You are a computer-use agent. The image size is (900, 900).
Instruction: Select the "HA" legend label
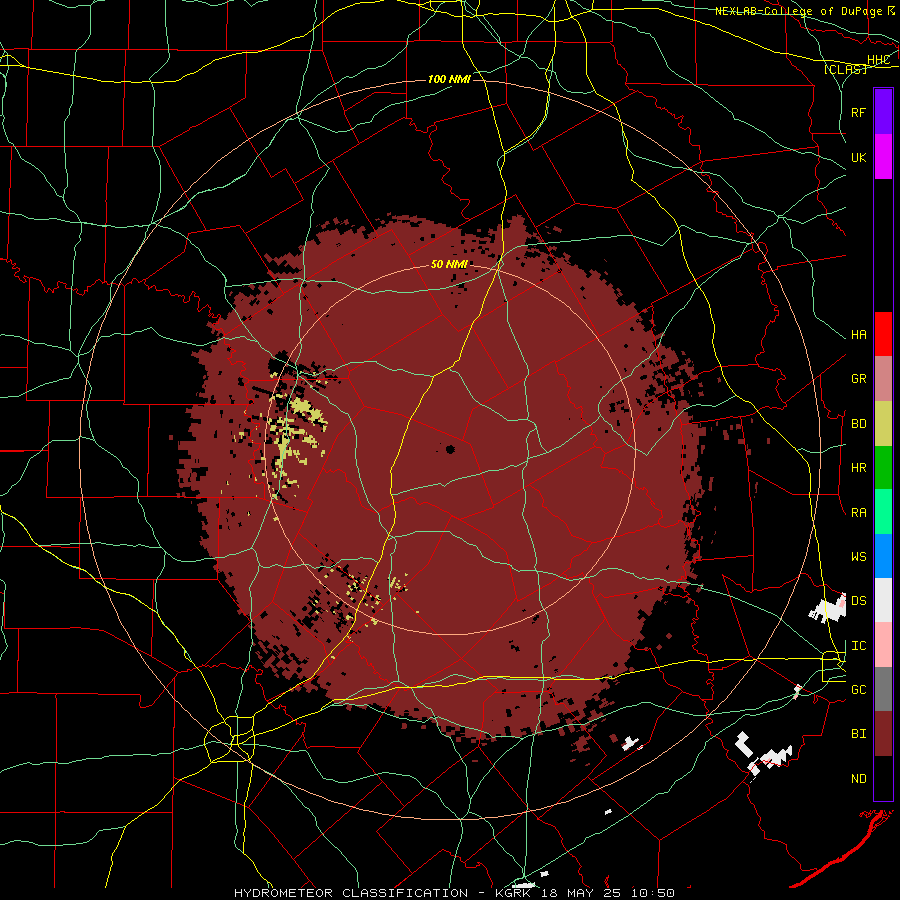pyautogui.click(x=859, y=335)
